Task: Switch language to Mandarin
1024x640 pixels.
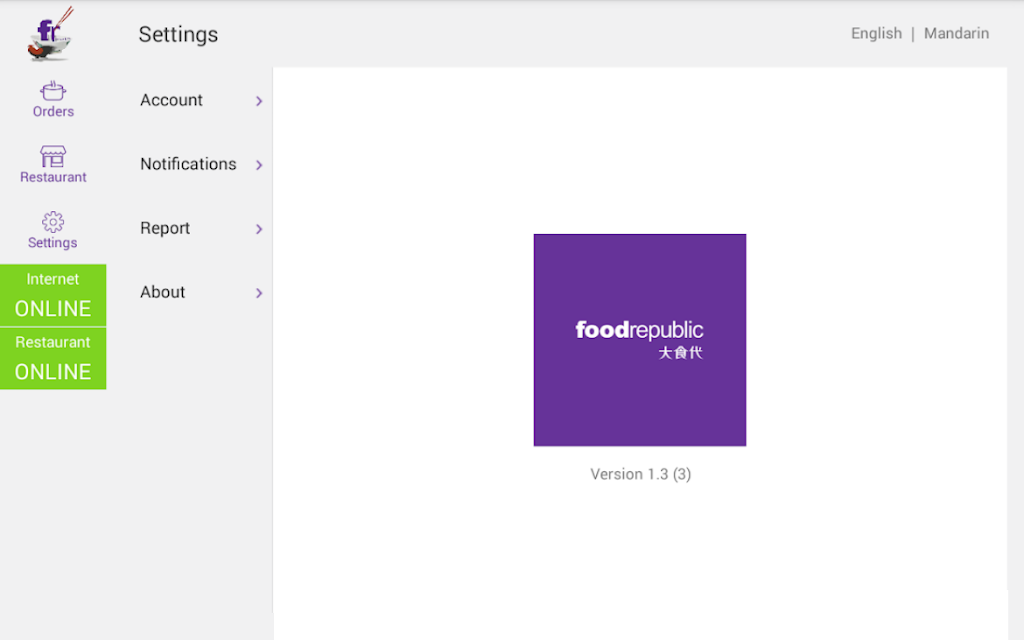Action: [x=956, y=33]
